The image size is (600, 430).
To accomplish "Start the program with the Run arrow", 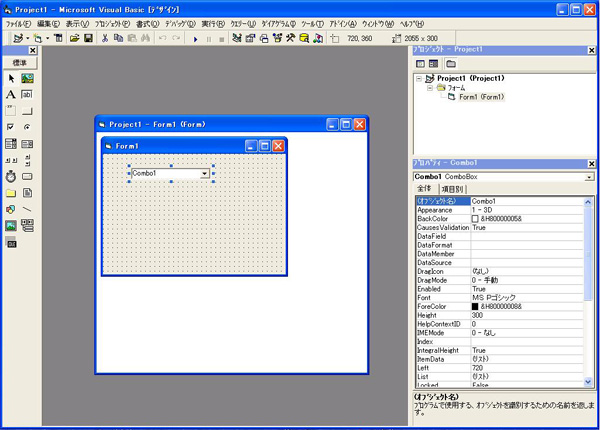I will [x=196, y=39].
